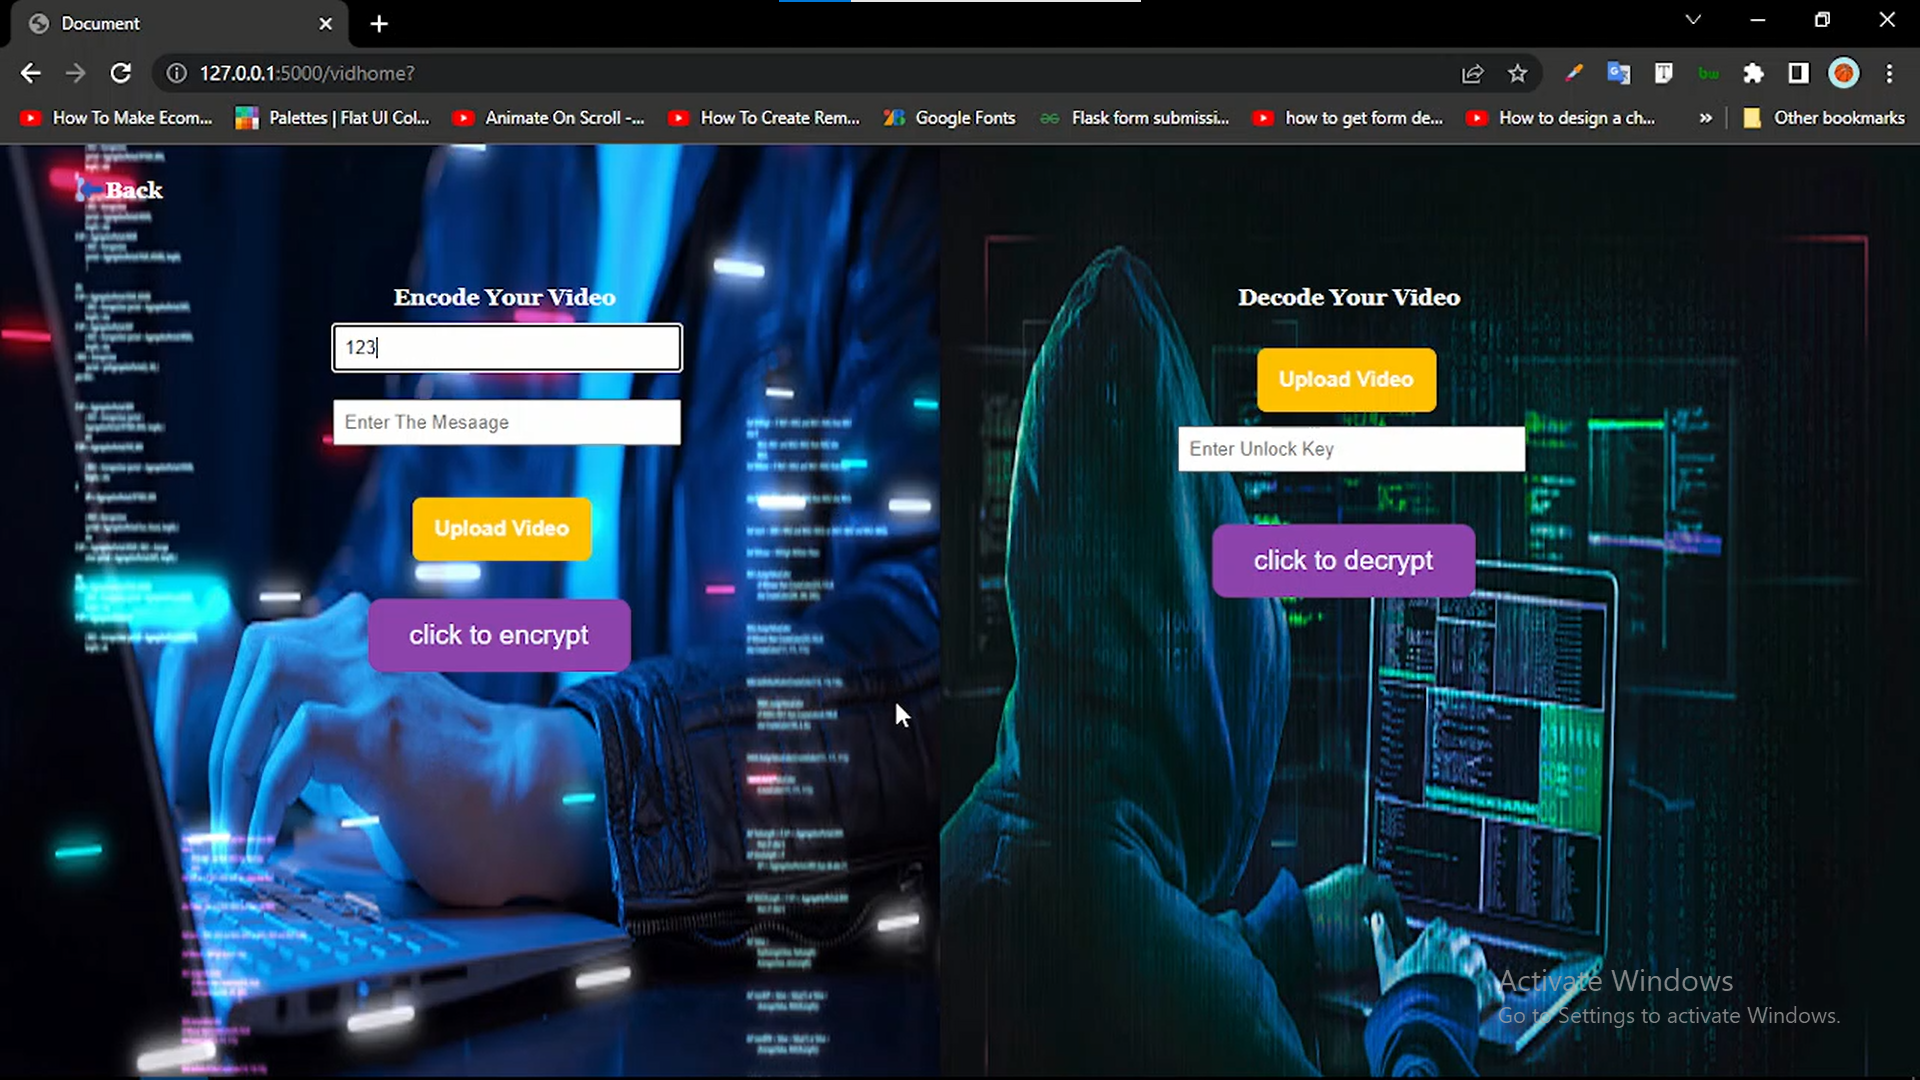Click the browser back arrow icon
Screen dimensions: 1920x1080
click(x=30, y=73)
